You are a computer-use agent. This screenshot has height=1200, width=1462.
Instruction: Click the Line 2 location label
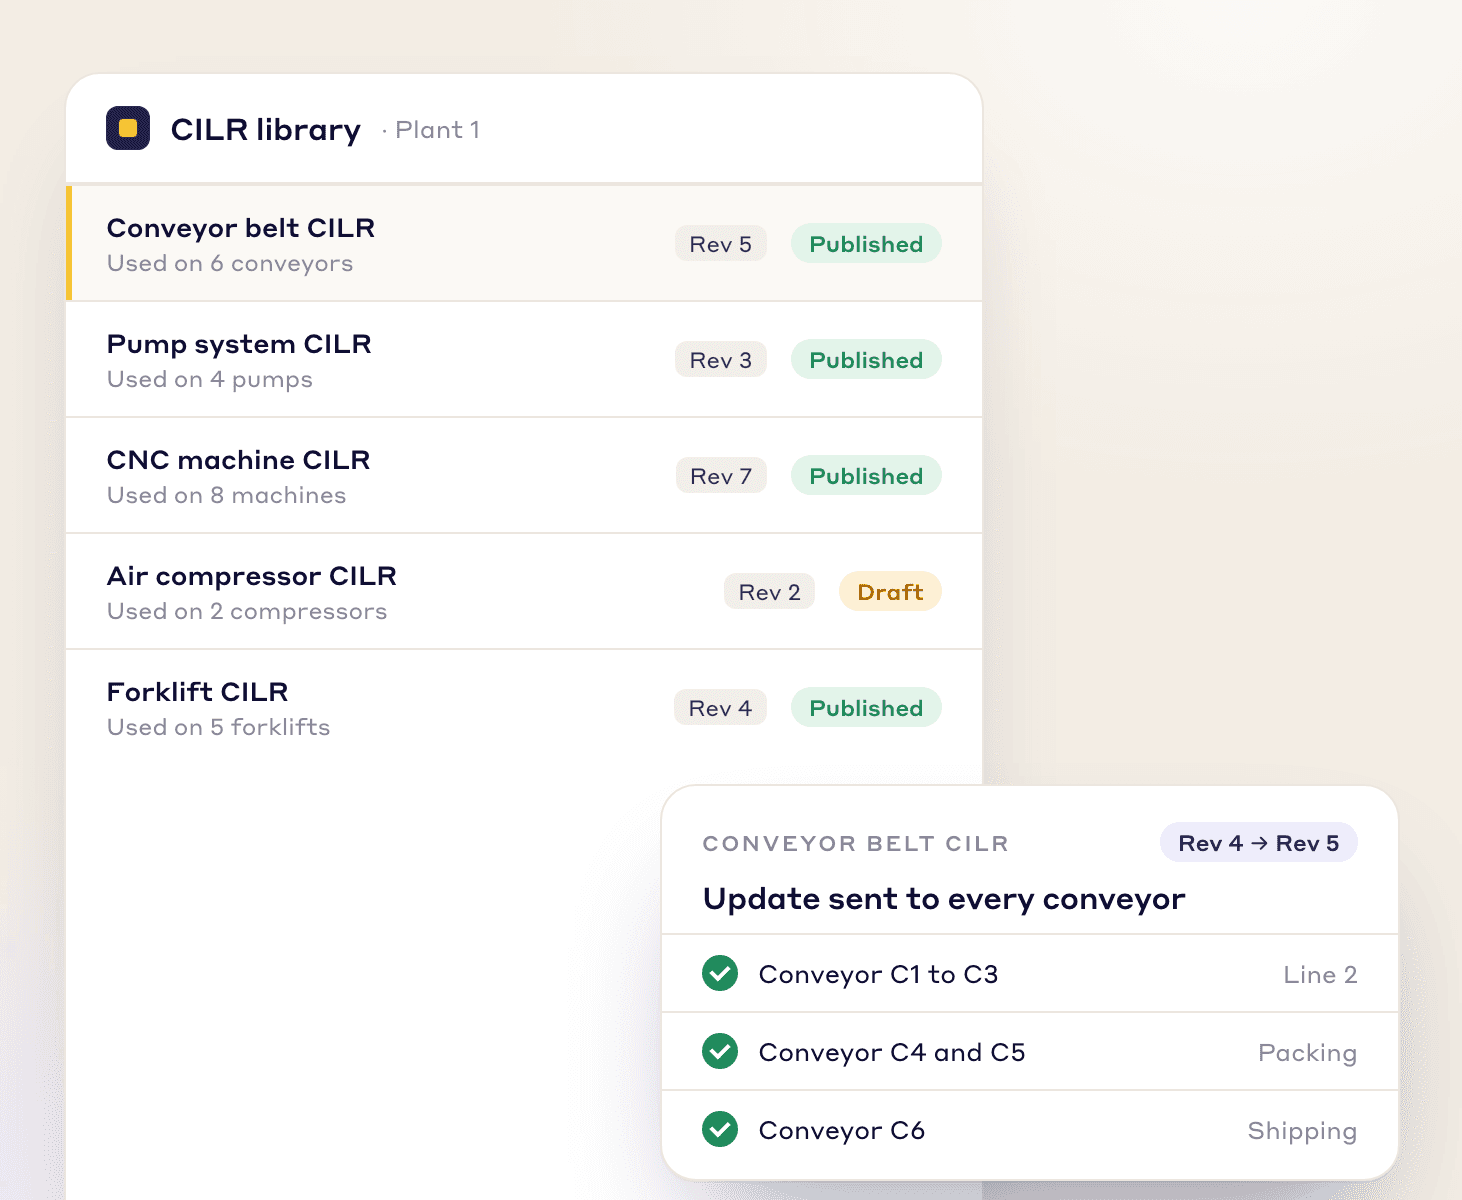click(x=1320, y=974)
